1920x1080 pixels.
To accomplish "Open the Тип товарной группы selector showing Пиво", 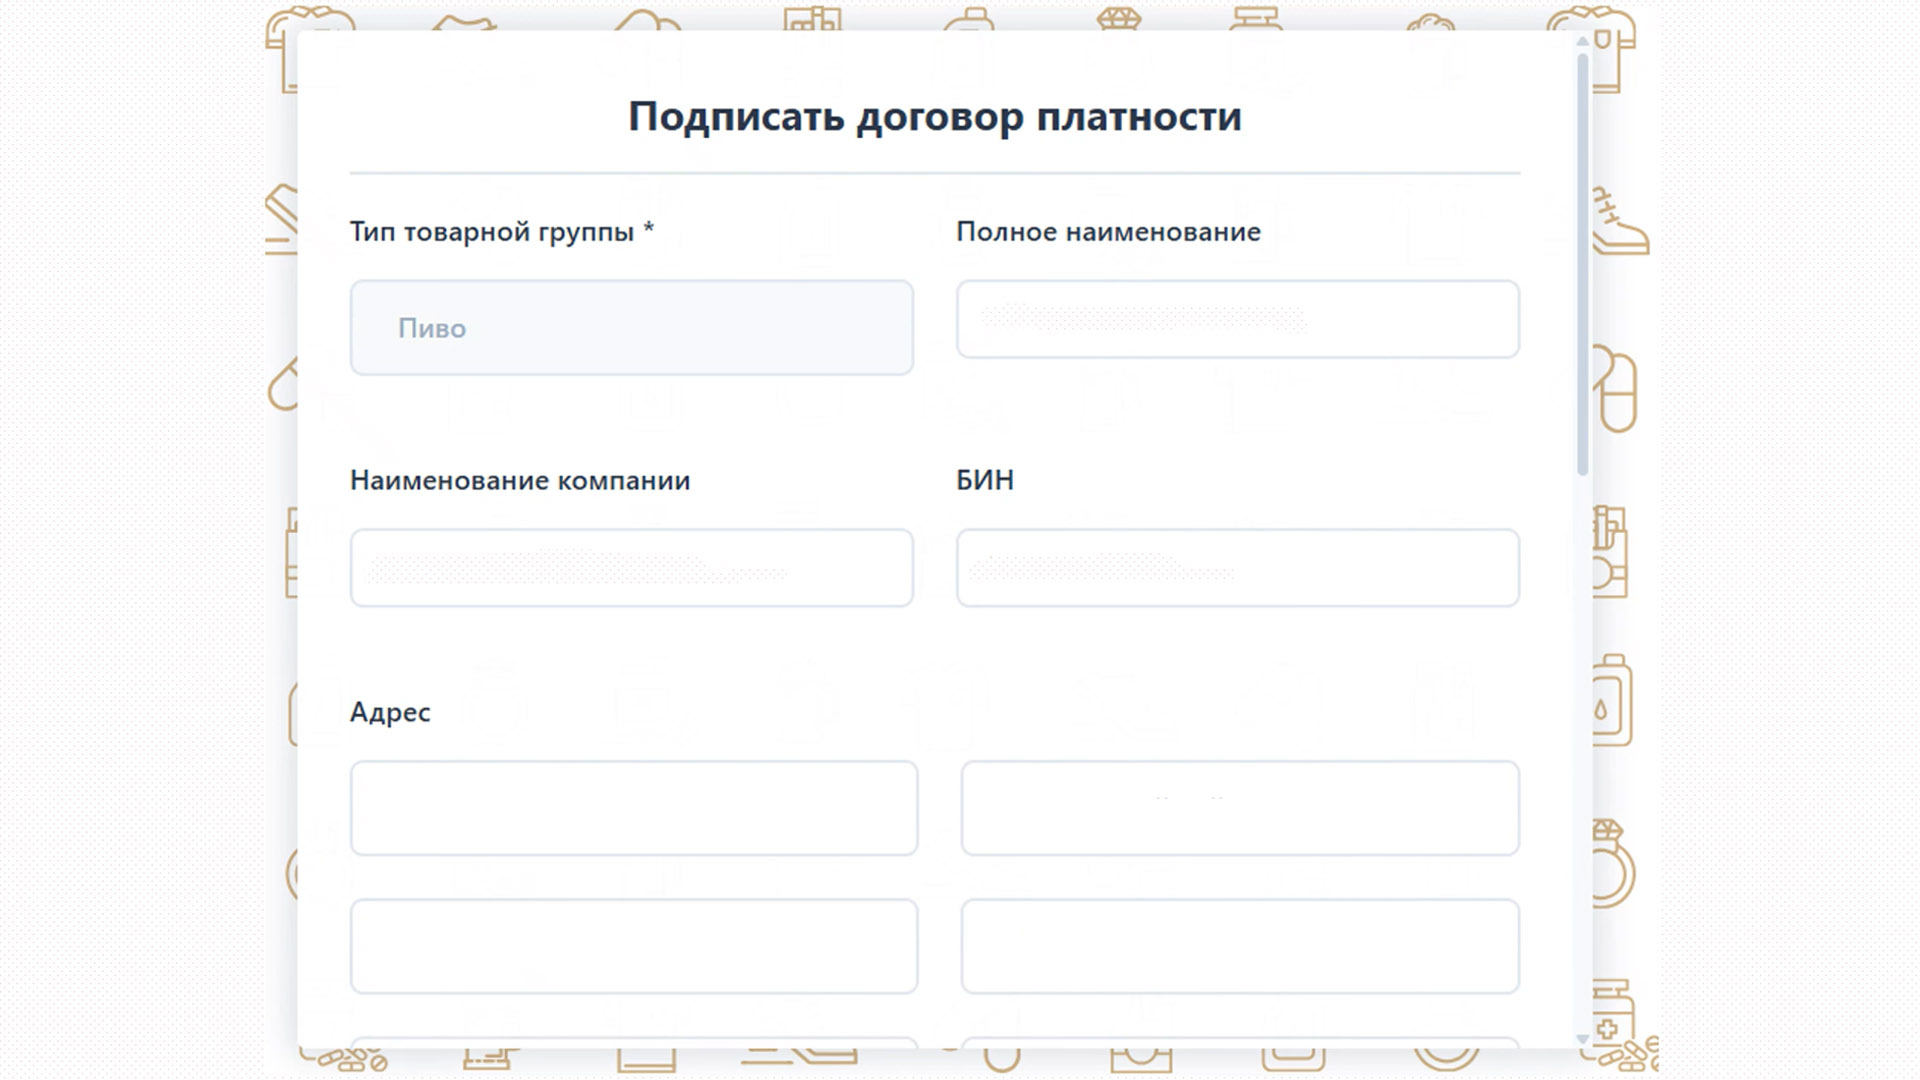I will (632, 327).
